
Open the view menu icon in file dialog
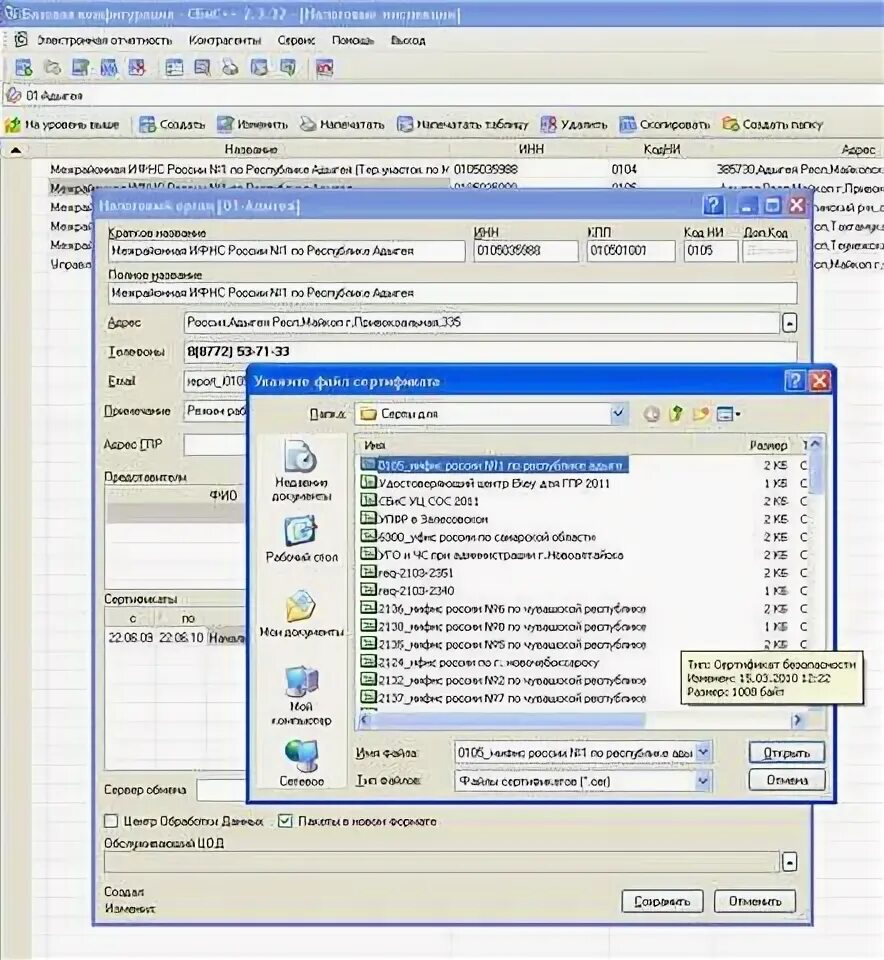(728, 414)
